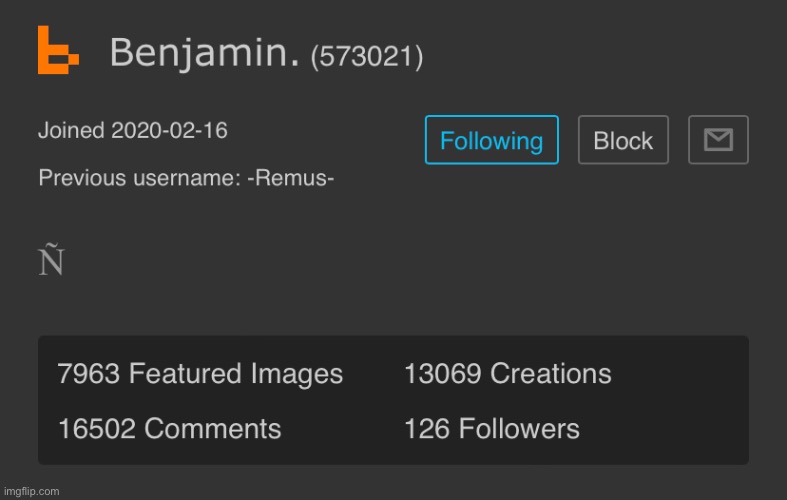Viewport: 787px width, 500px height.
Task: Click the Previous username -Remus- text
Action: 186,178
